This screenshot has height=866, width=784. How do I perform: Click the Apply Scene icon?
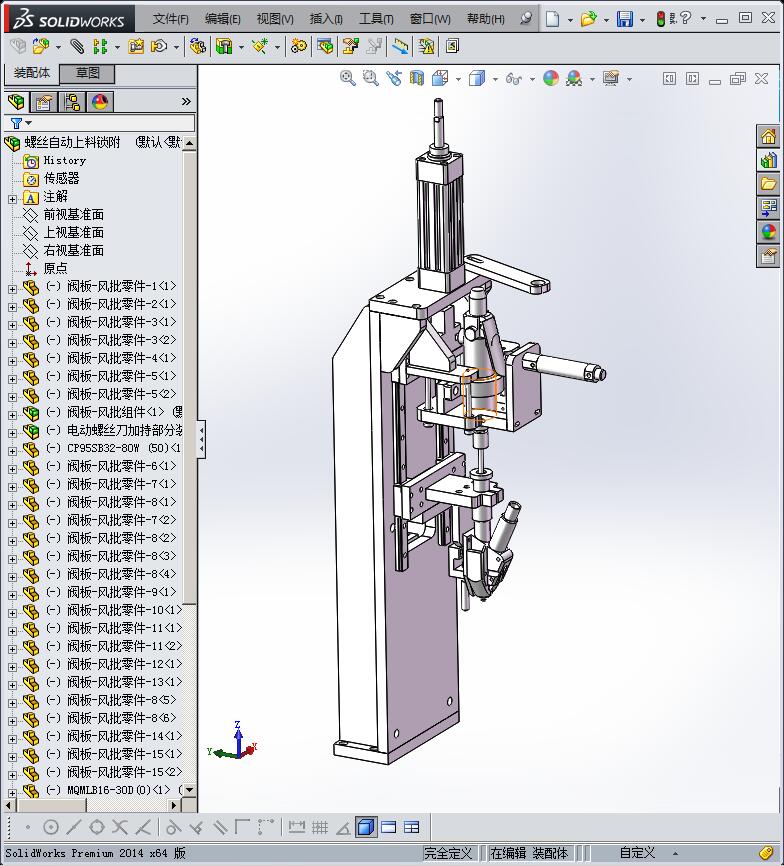tap(574, 78)
